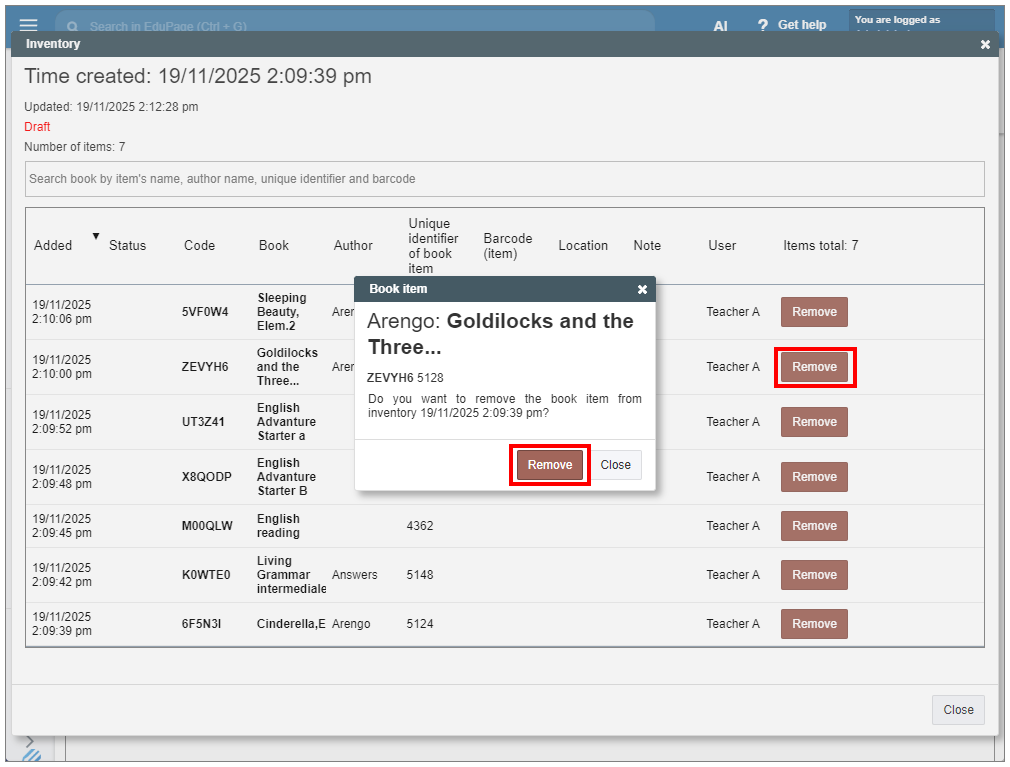Click Close in the Book item dialog

tap(615, 465)
